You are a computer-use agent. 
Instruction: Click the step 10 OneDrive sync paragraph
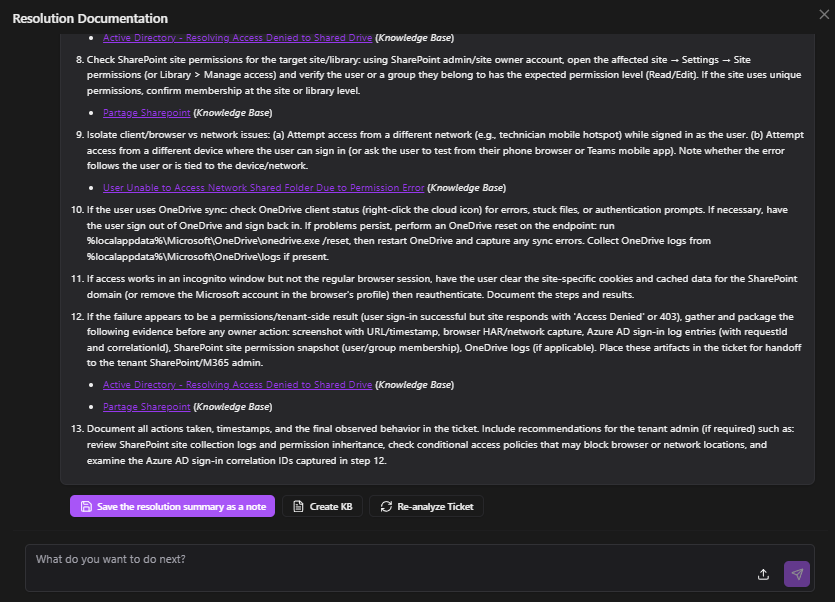click(x=440, y=233)
